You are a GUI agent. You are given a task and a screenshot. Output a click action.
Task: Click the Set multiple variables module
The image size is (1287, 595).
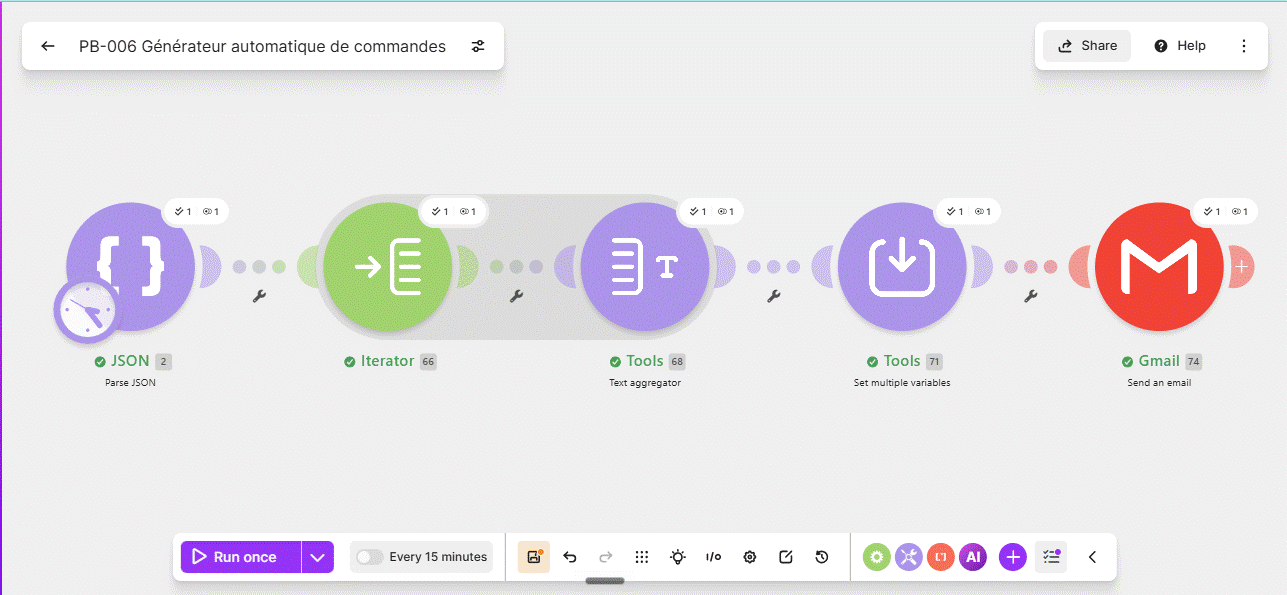[x=902, y=266]
